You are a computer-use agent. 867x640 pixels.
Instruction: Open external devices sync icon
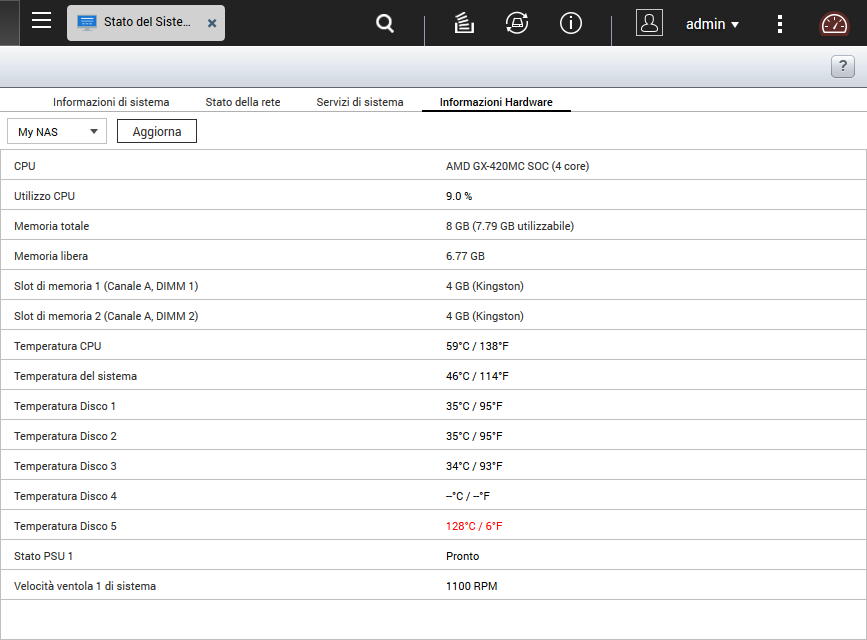point(517,24)
